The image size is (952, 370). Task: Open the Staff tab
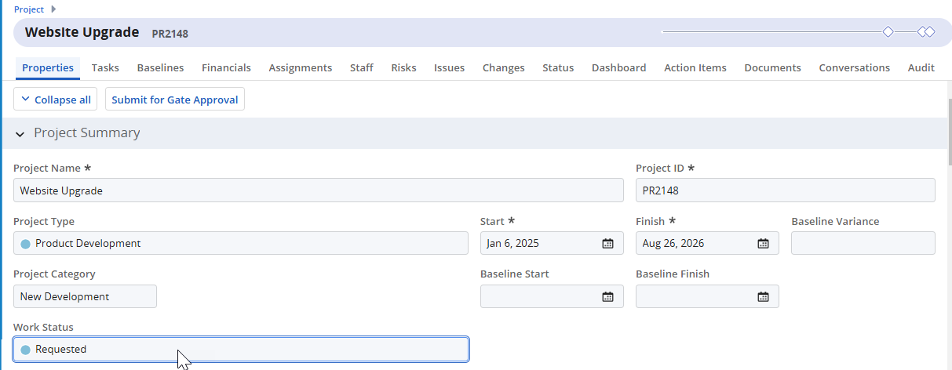click(362, 67)
